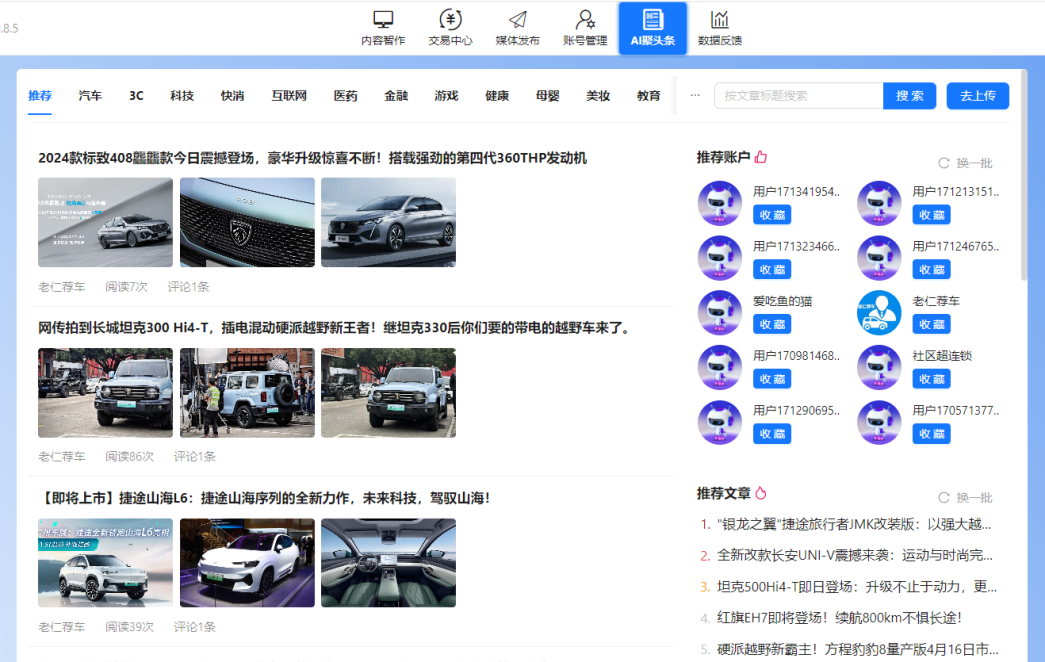Click thumbs-up icon next to 推荐账户

coord(761,157)
